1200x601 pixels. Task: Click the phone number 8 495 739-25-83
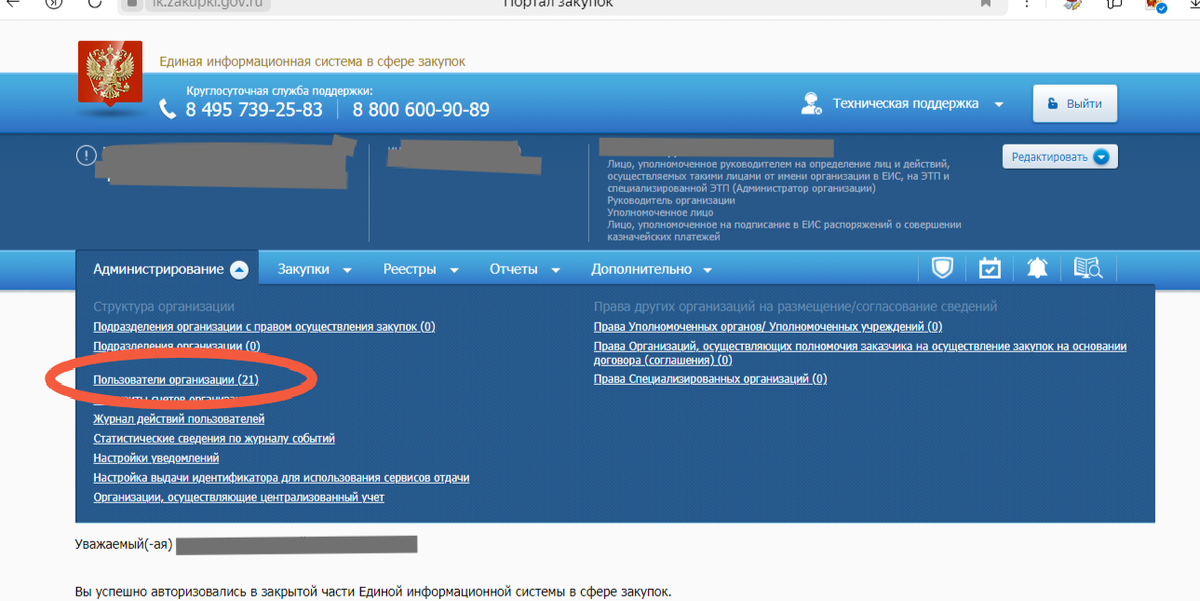click(x=254, y=110)
